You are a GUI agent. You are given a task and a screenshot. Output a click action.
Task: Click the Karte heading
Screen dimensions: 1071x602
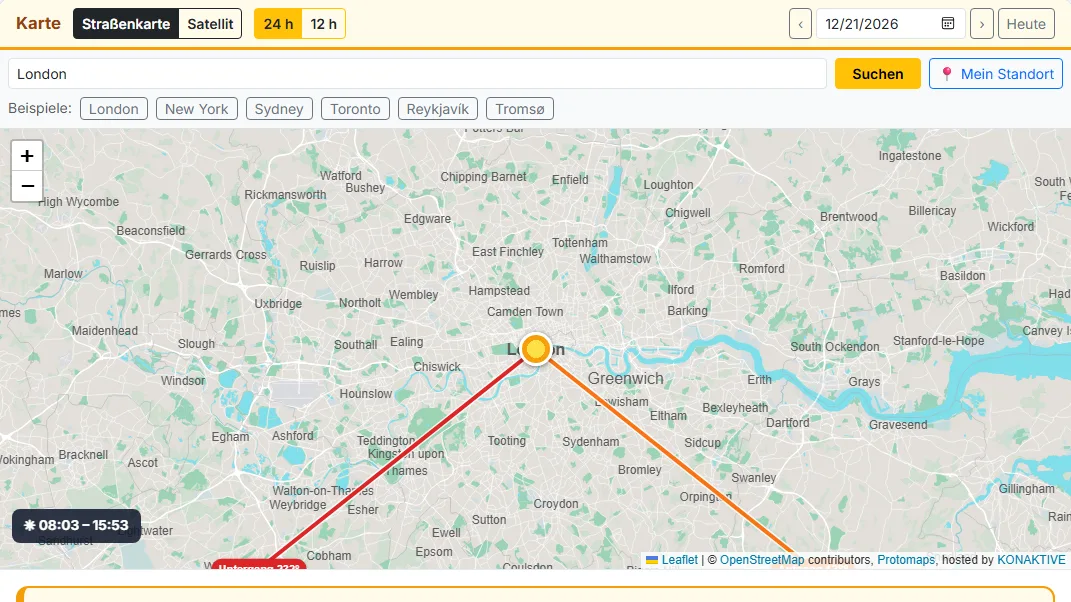38,23
